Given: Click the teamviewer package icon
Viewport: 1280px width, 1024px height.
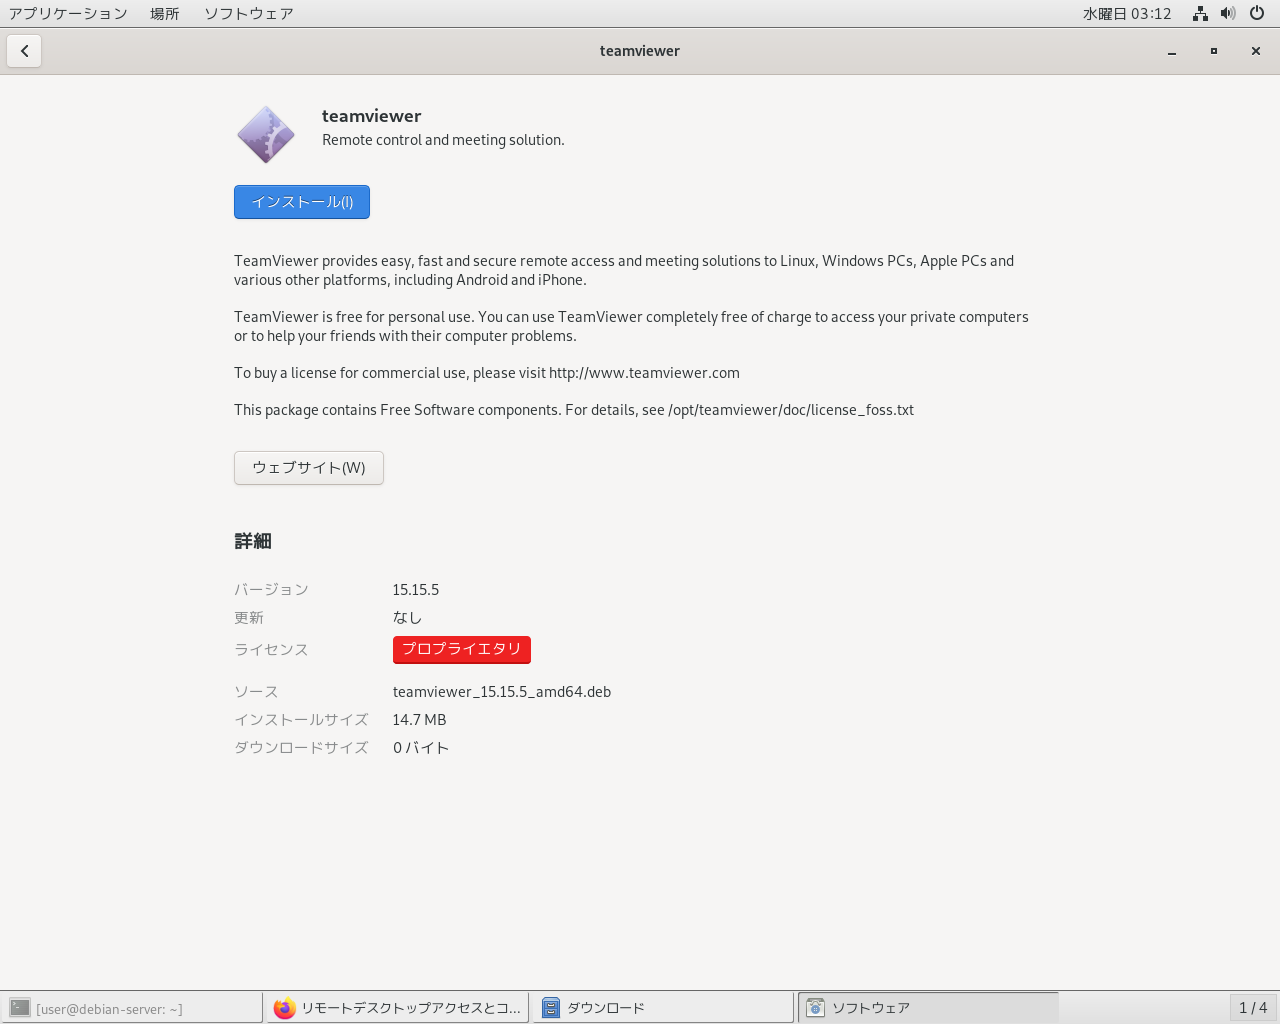Looking at the screenshot, I should pos(266,135).
